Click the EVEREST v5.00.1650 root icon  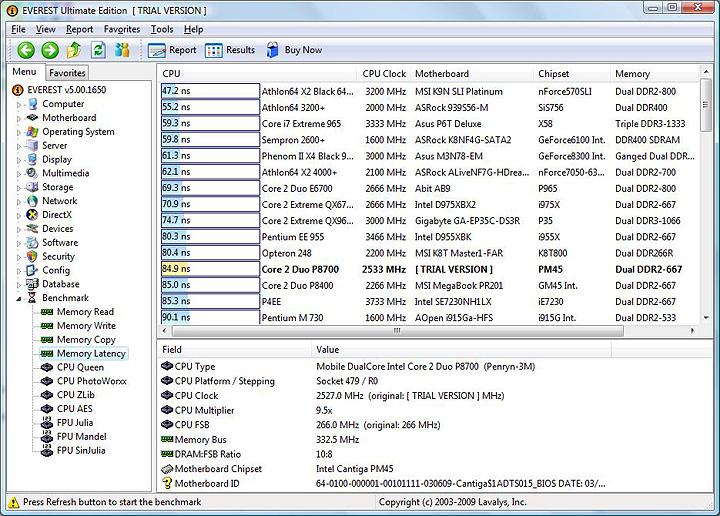point(17,90)
